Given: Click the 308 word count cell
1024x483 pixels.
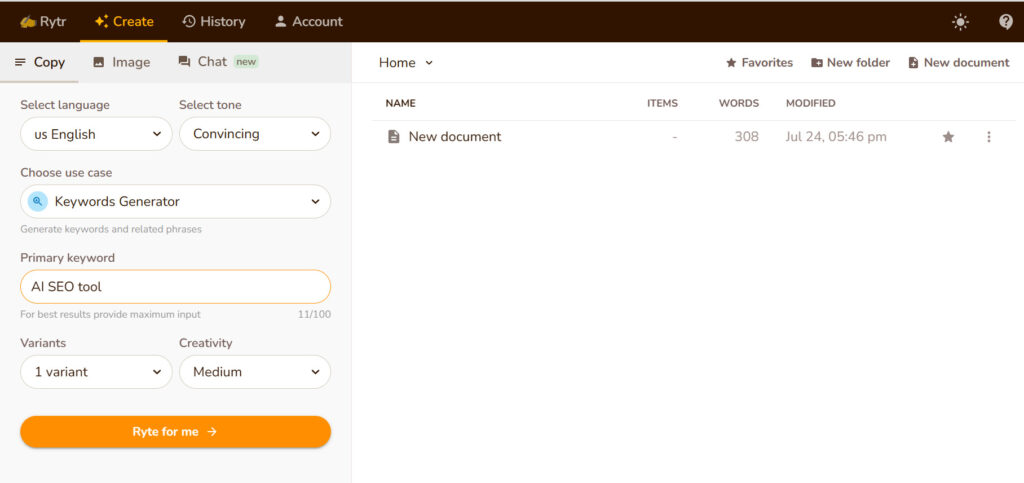Looking at the screenshot, I should (x=746, y=137).
